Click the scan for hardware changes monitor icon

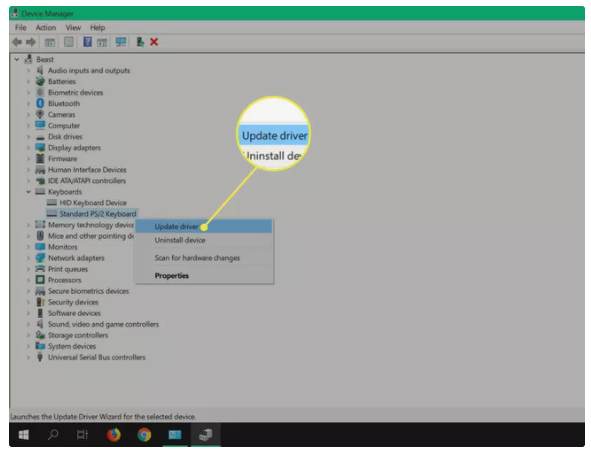pos(121,42)
